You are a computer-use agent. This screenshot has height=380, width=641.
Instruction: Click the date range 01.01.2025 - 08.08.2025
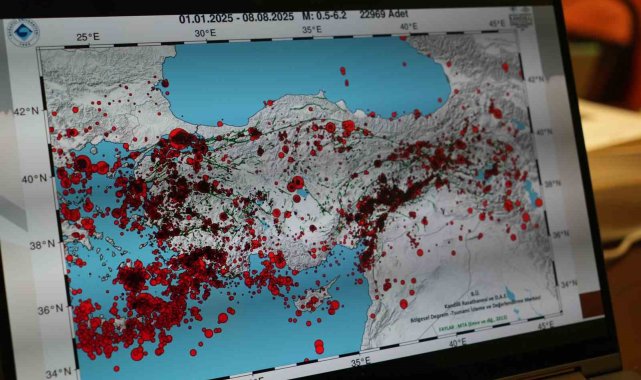click(x=236, y=18)
